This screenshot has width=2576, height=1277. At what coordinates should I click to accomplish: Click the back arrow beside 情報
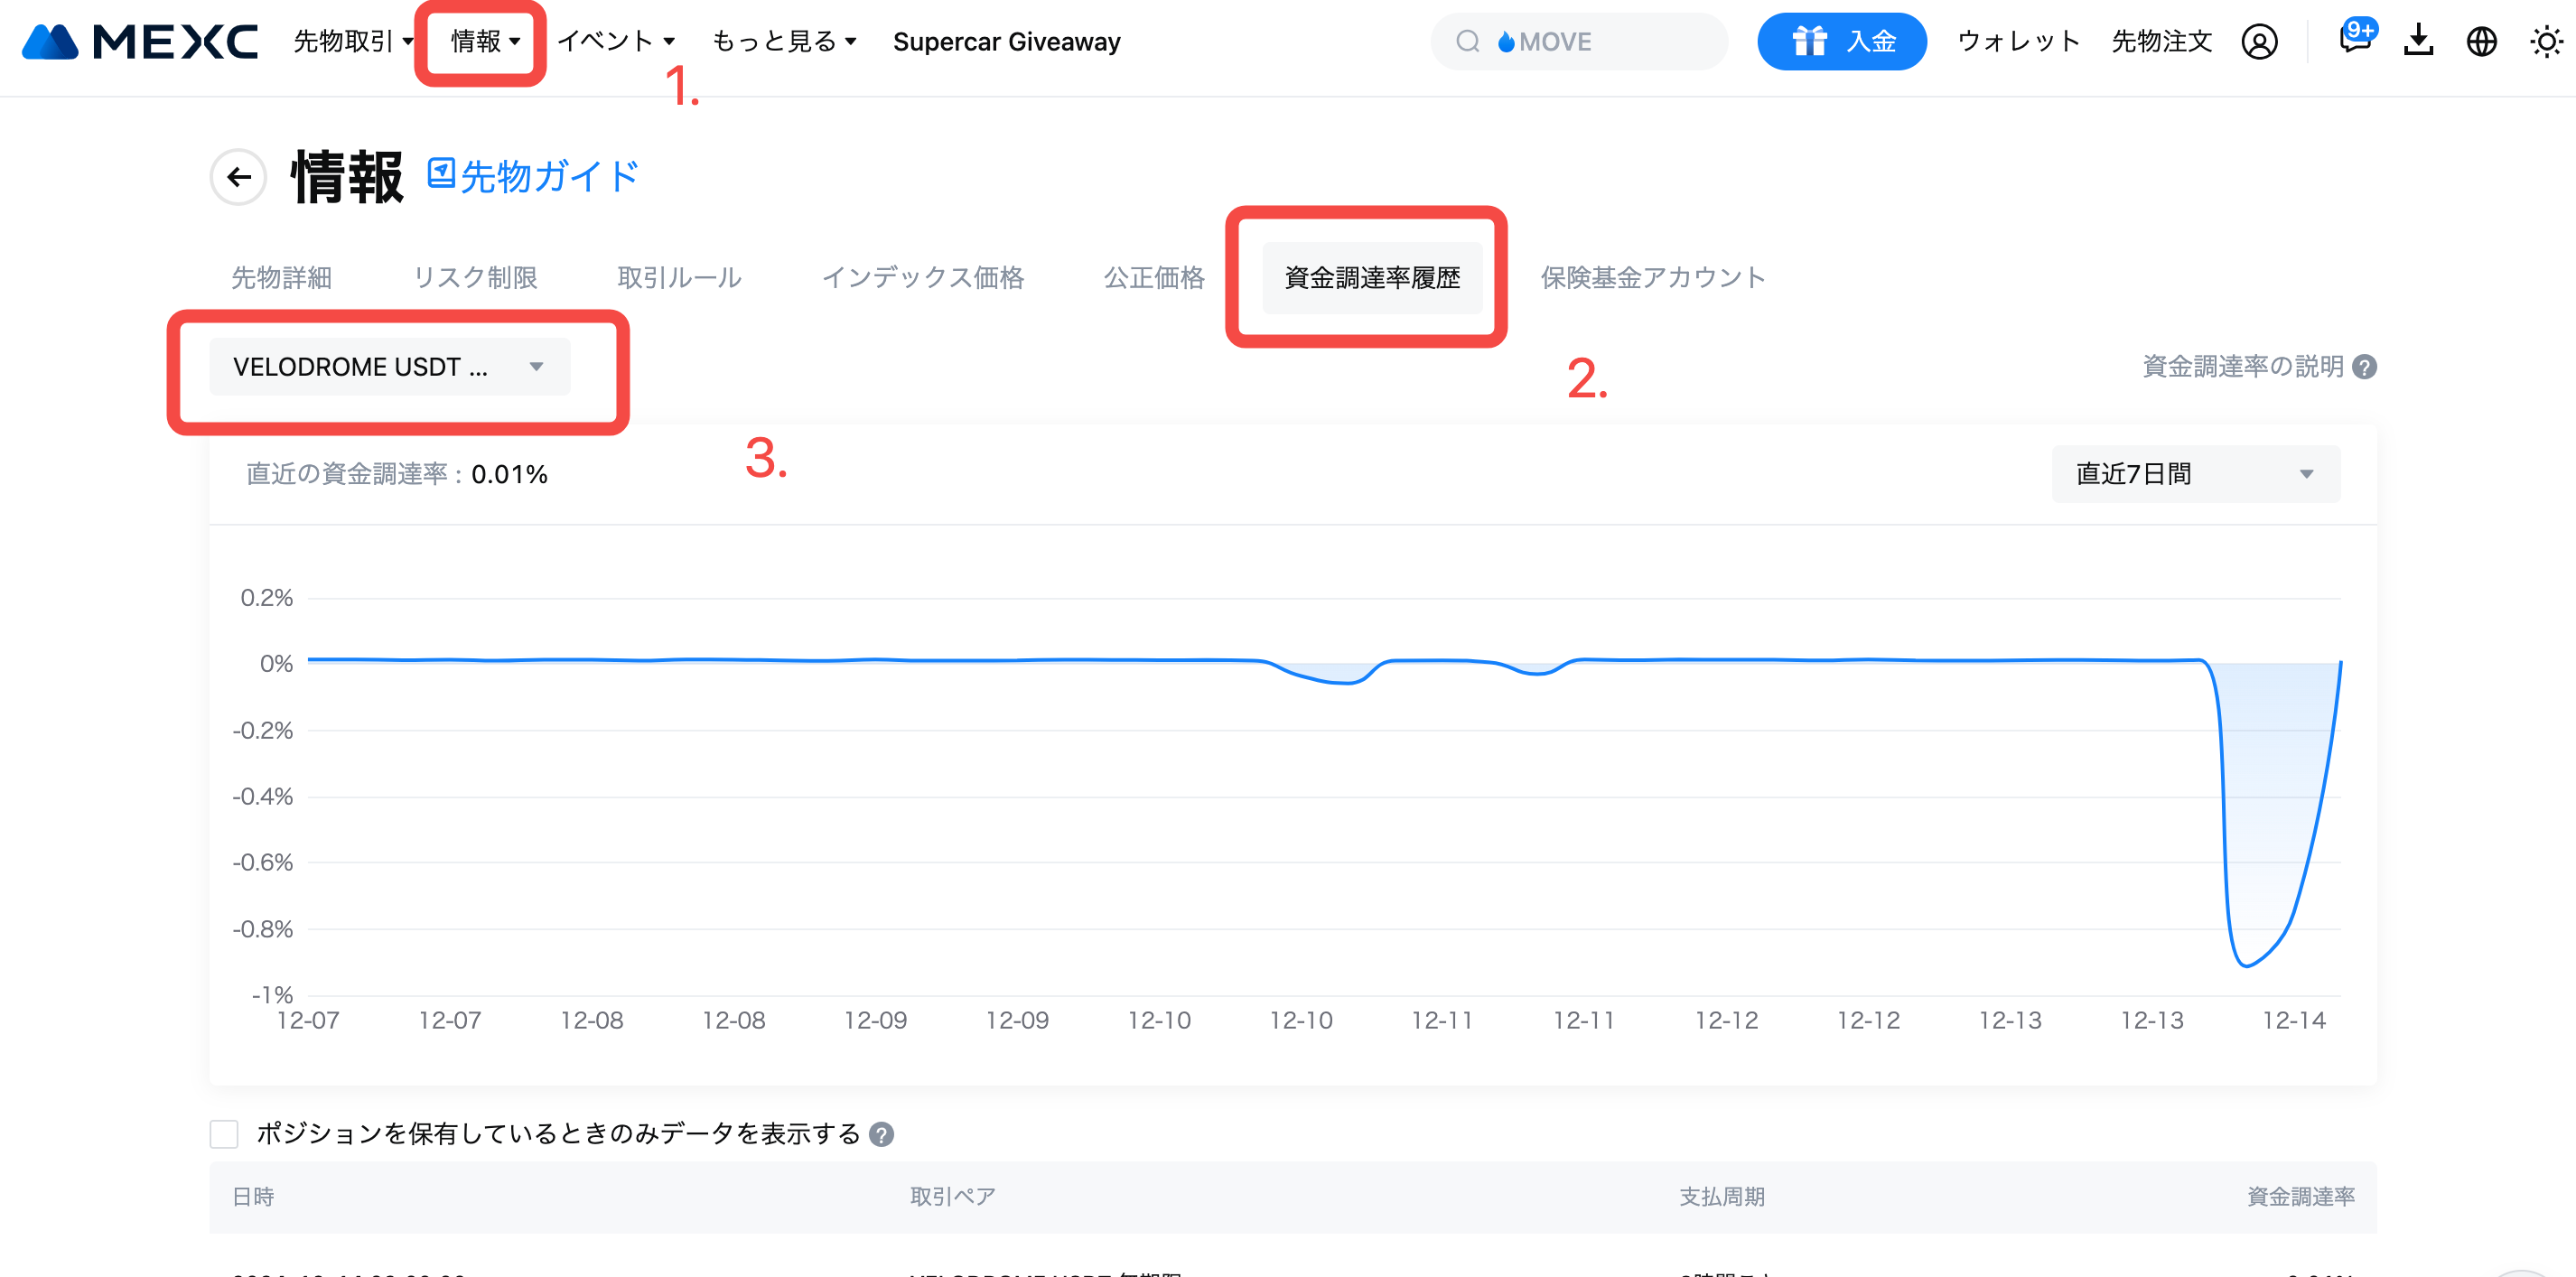pos(238,177)
